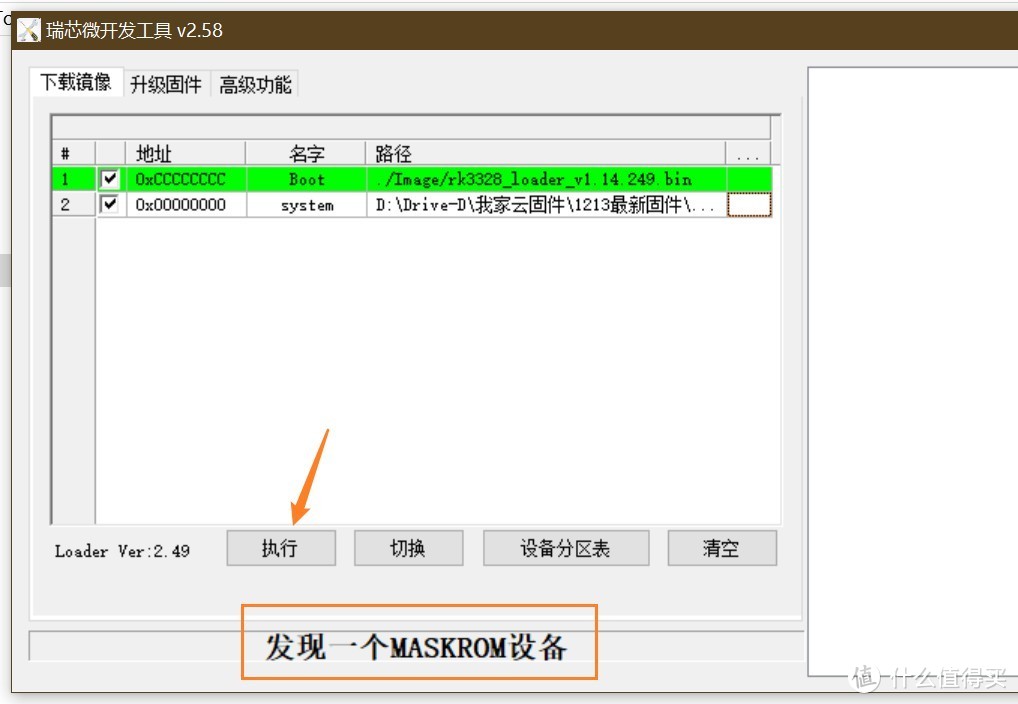Uncheck the system row checkbox
Viewport: 1018px width, 704px height.
pos(110,205)
